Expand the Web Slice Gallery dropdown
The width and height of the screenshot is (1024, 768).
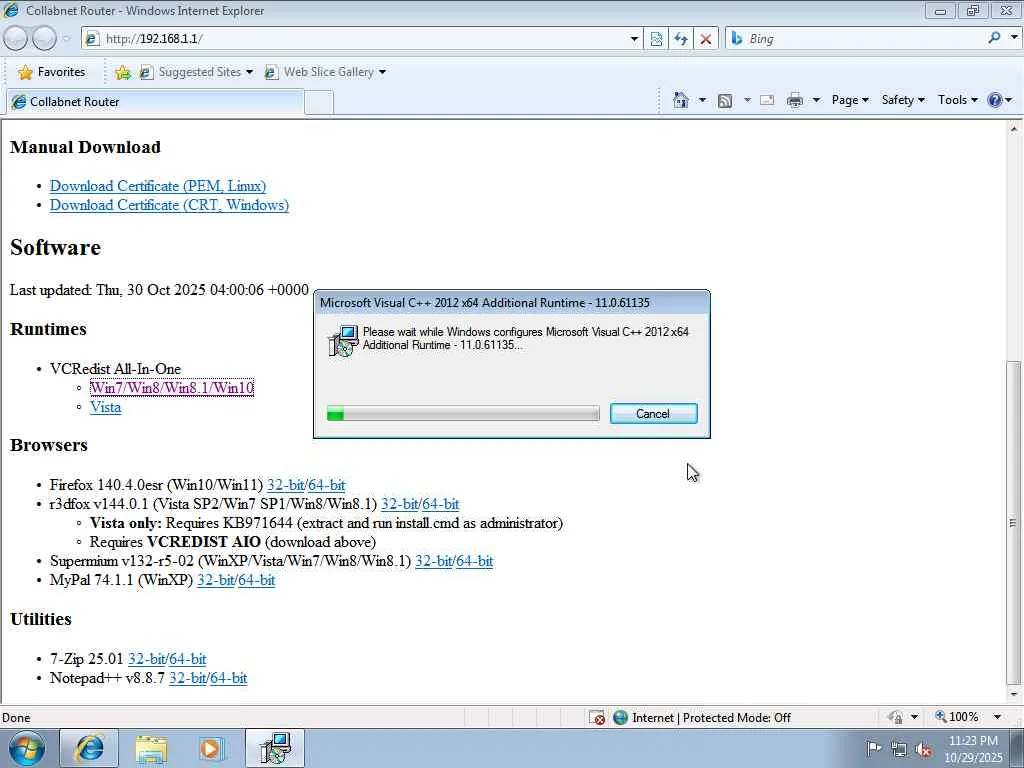click(382, 72)
